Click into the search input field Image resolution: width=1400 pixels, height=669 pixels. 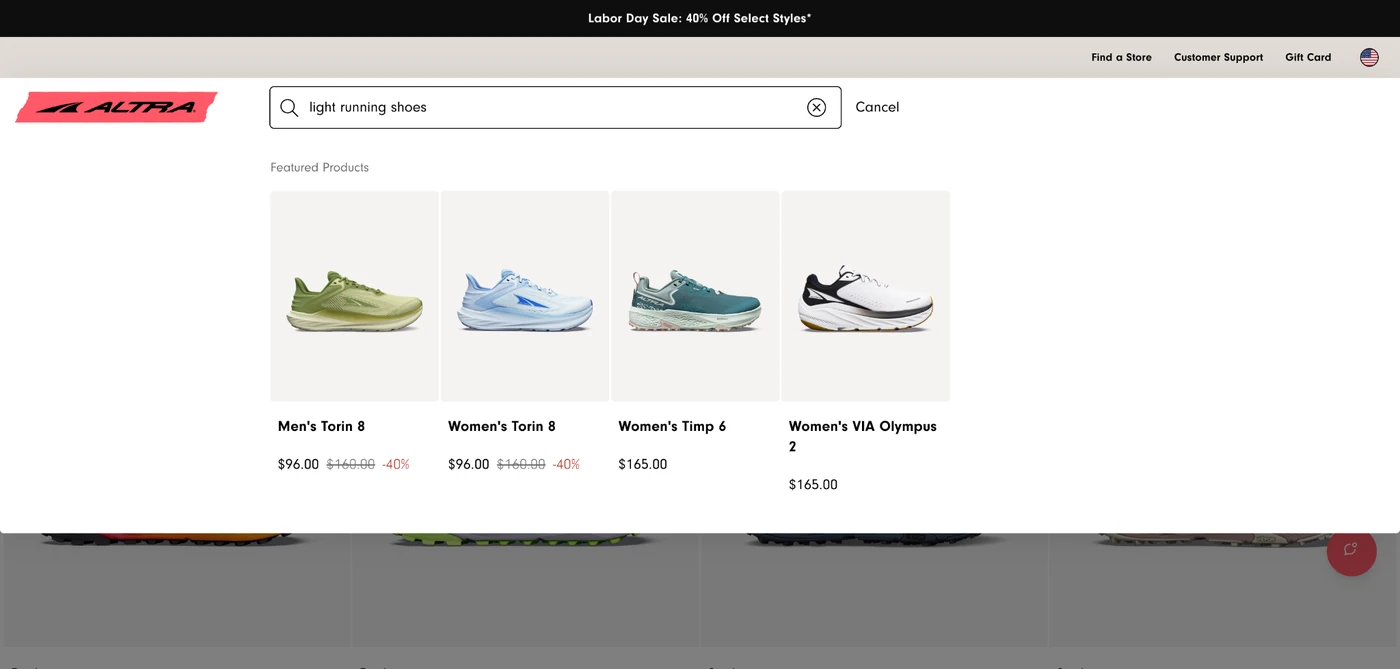[x=555, y=107]
